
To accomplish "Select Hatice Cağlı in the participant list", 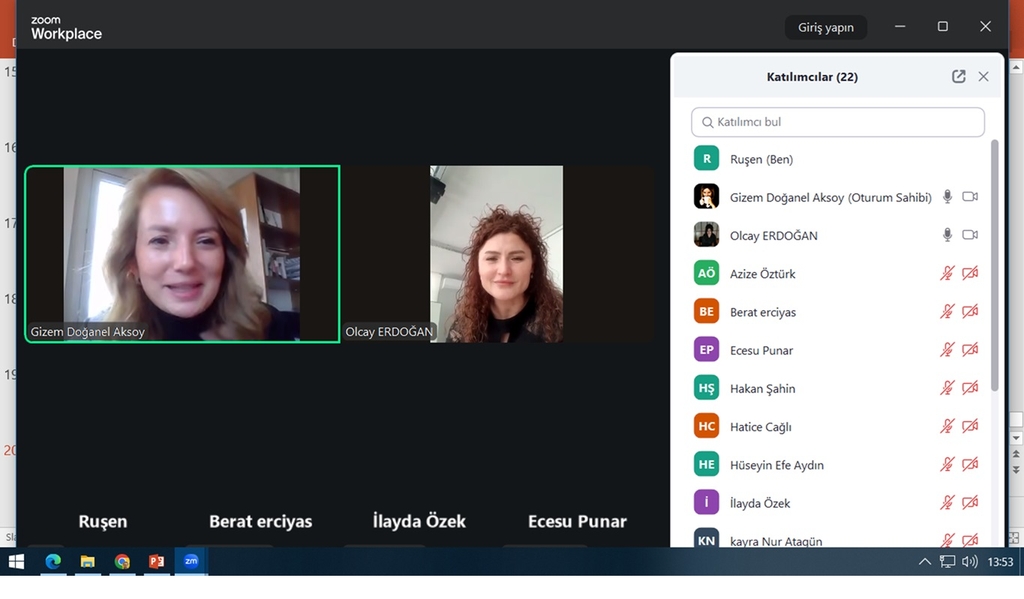I will pos(761,427).
